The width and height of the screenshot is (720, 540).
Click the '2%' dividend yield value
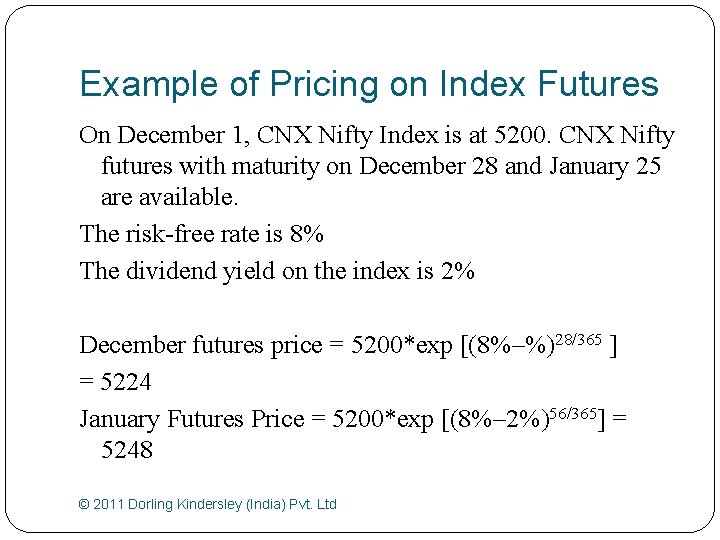[x=458, y=271]
